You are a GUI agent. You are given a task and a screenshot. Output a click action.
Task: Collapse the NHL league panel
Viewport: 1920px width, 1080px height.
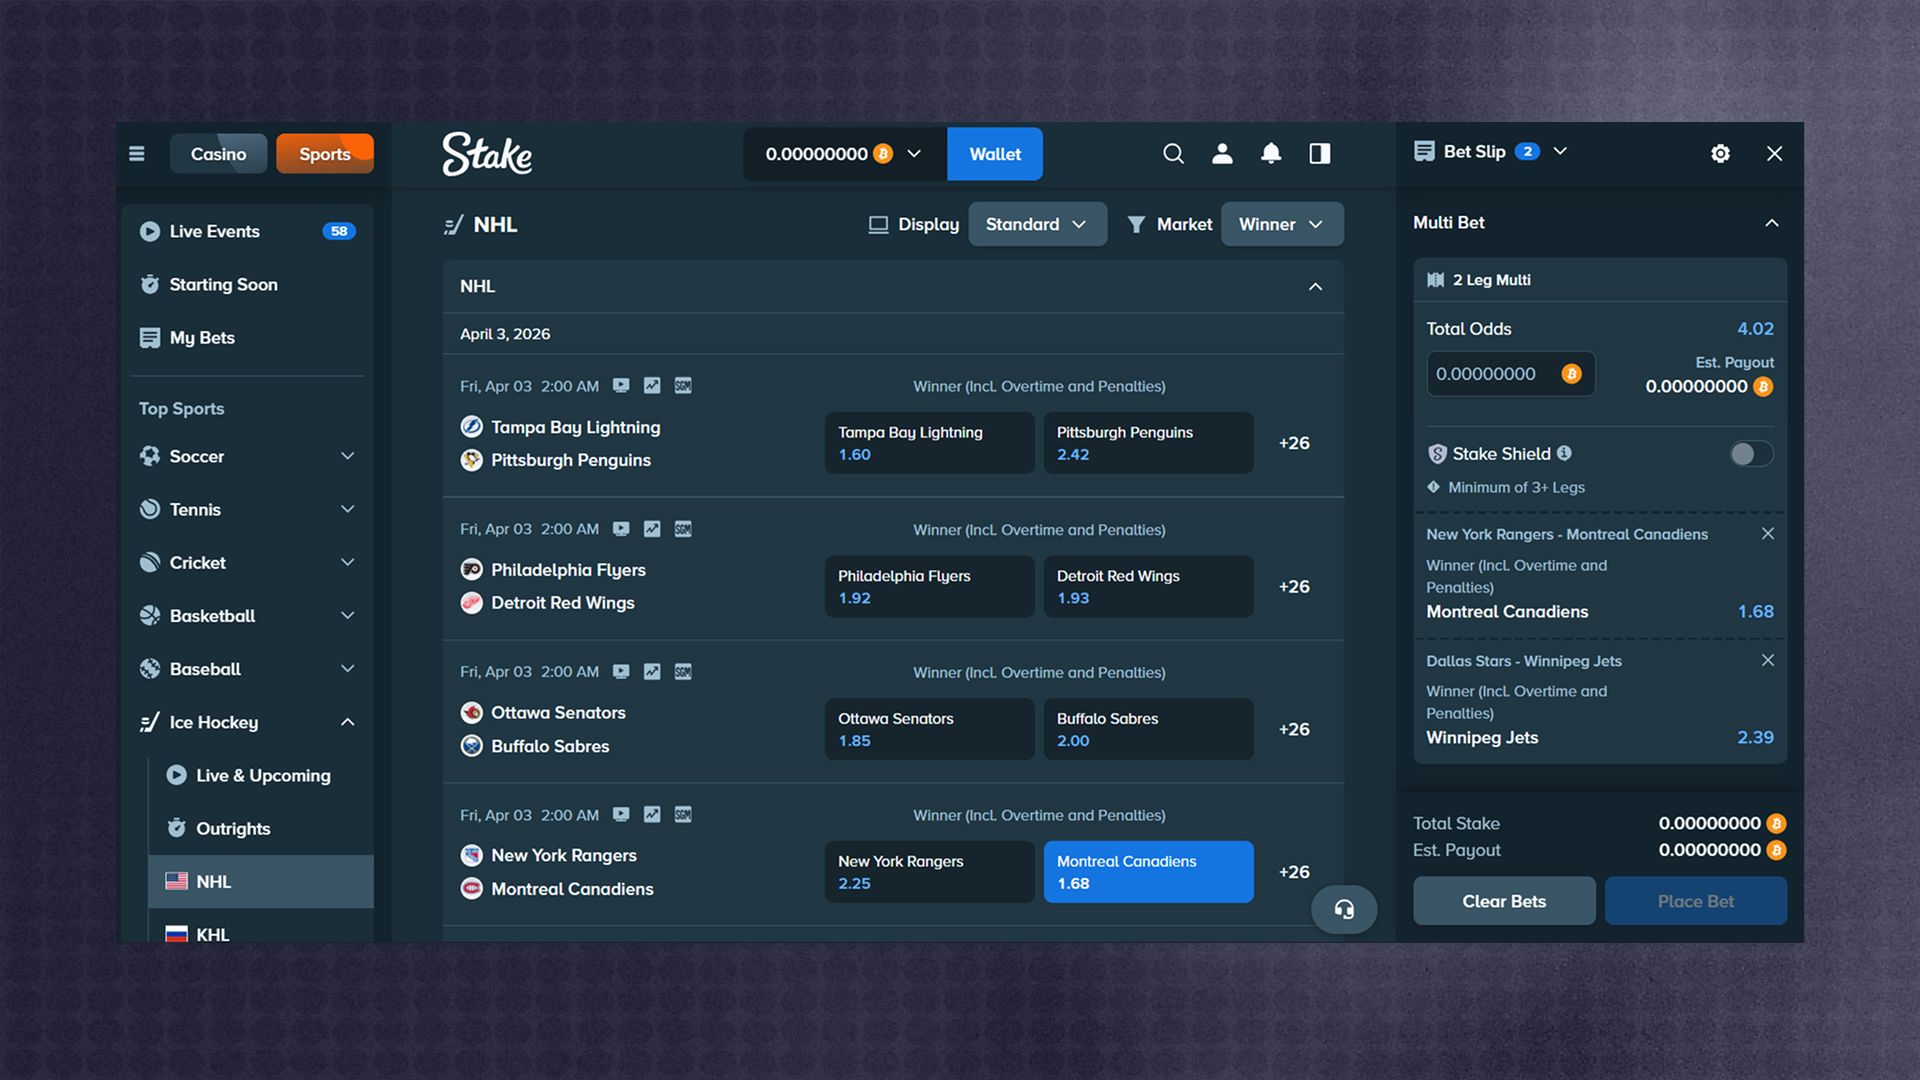[x=1315, y=287]
